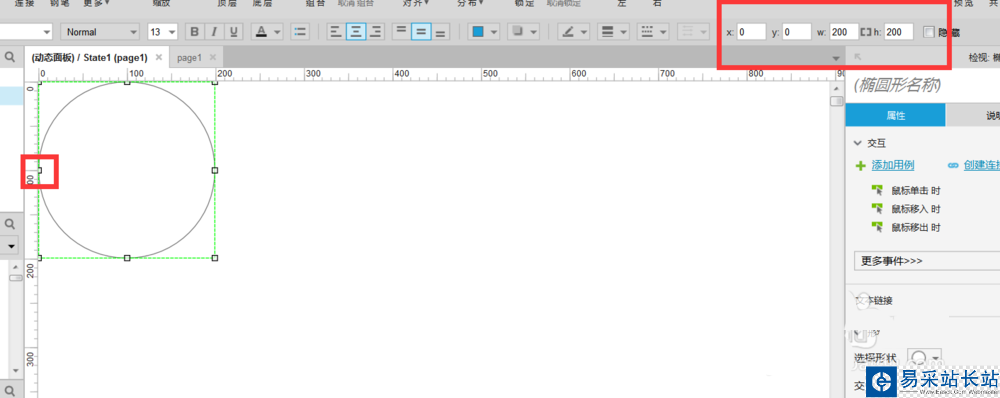Toggle italic text formatting
Screen dimensions: 1000x398
pyautogui.click(x=215, y=32)
